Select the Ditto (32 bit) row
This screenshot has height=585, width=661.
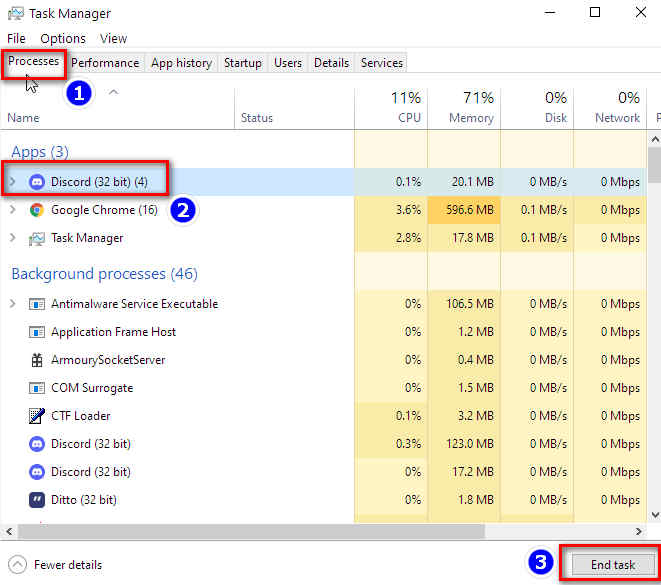[x=324, y=500]
